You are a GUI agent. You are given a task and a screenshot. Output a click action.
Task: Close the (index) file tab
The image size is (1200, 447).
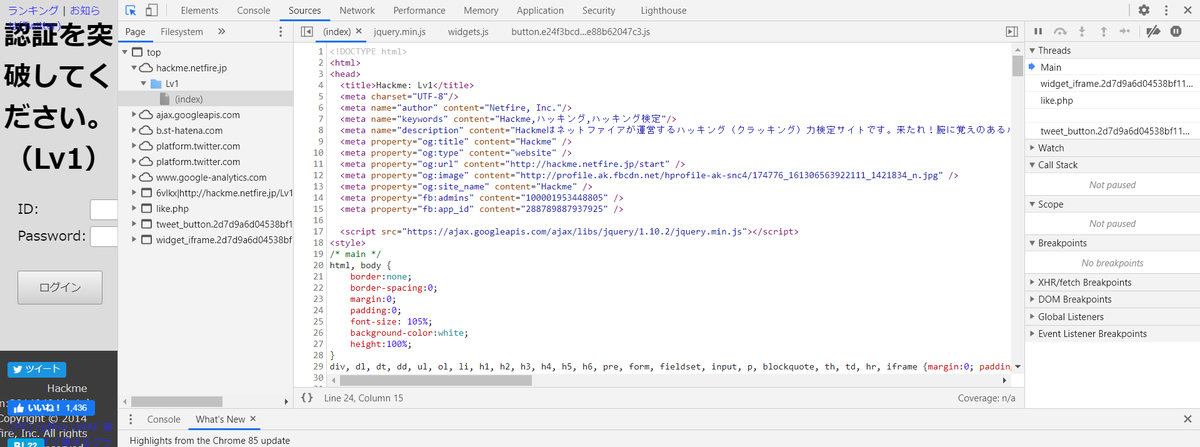358,31
